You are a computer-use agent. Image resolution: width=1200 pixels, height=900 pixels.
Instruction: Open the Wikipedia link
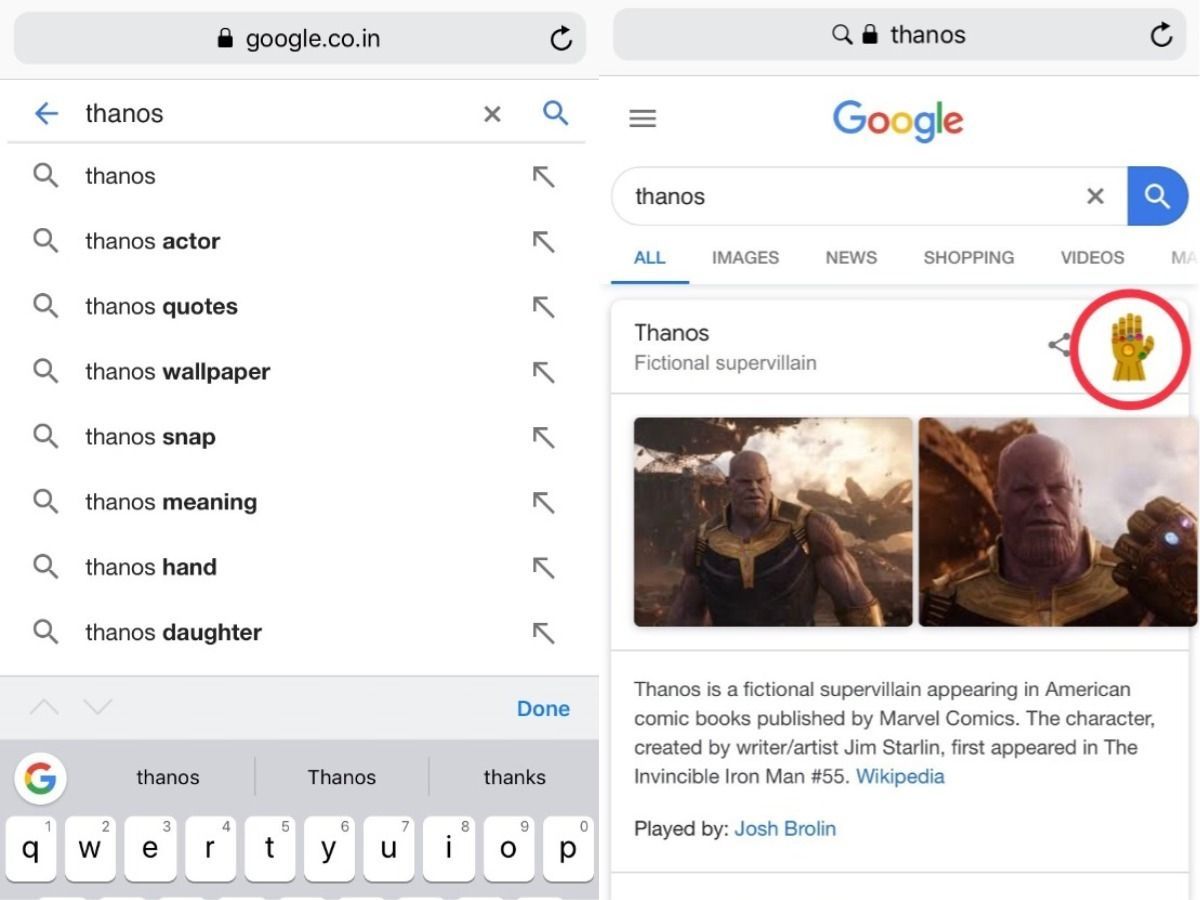(x=900, y=776)
